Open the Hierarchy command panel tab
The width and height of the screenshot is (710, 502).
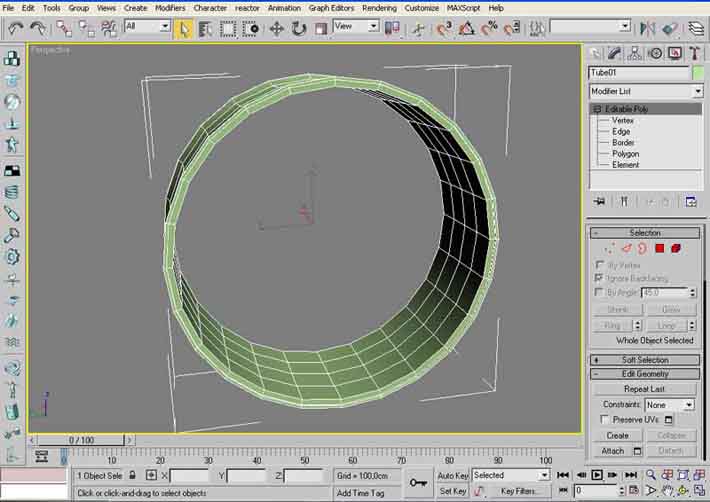(637, 53)
